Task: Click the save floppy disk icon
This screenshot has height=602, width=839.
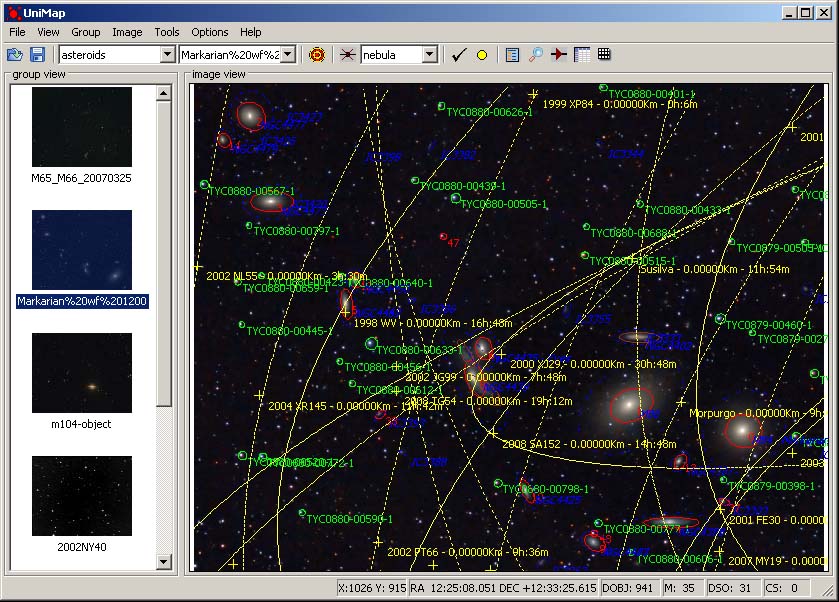Action: click(x=37, y=55)
